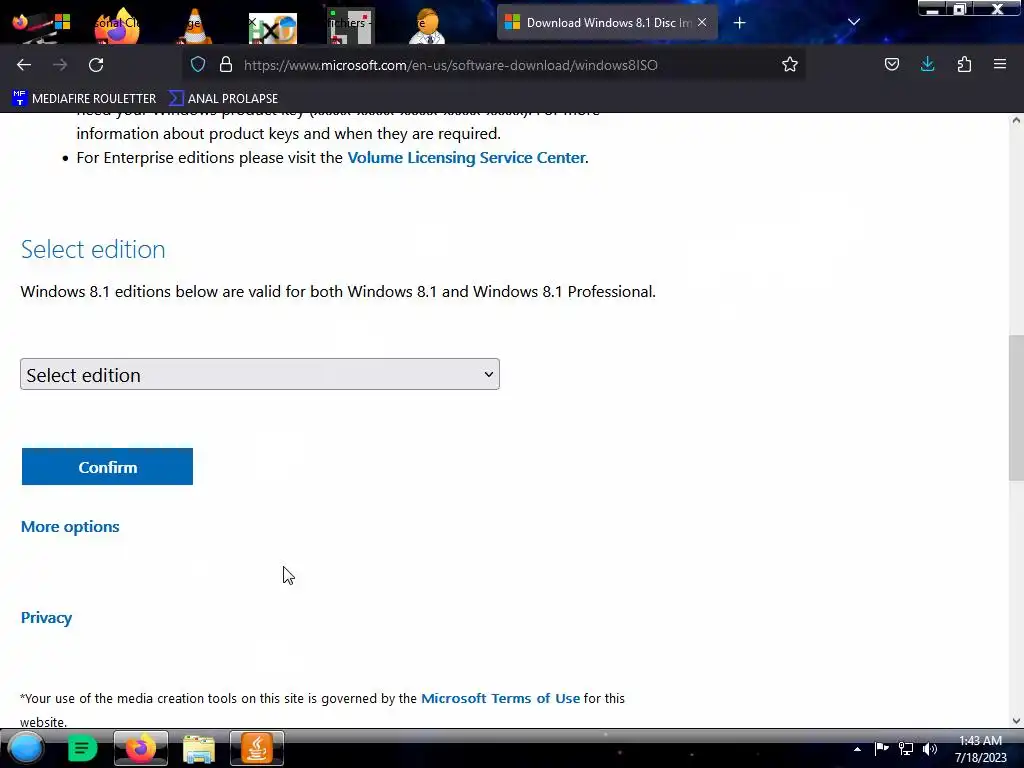Click the blue Confirm button
The height and width of the screenshot is (768, 1024).
[x=107, y=467]
